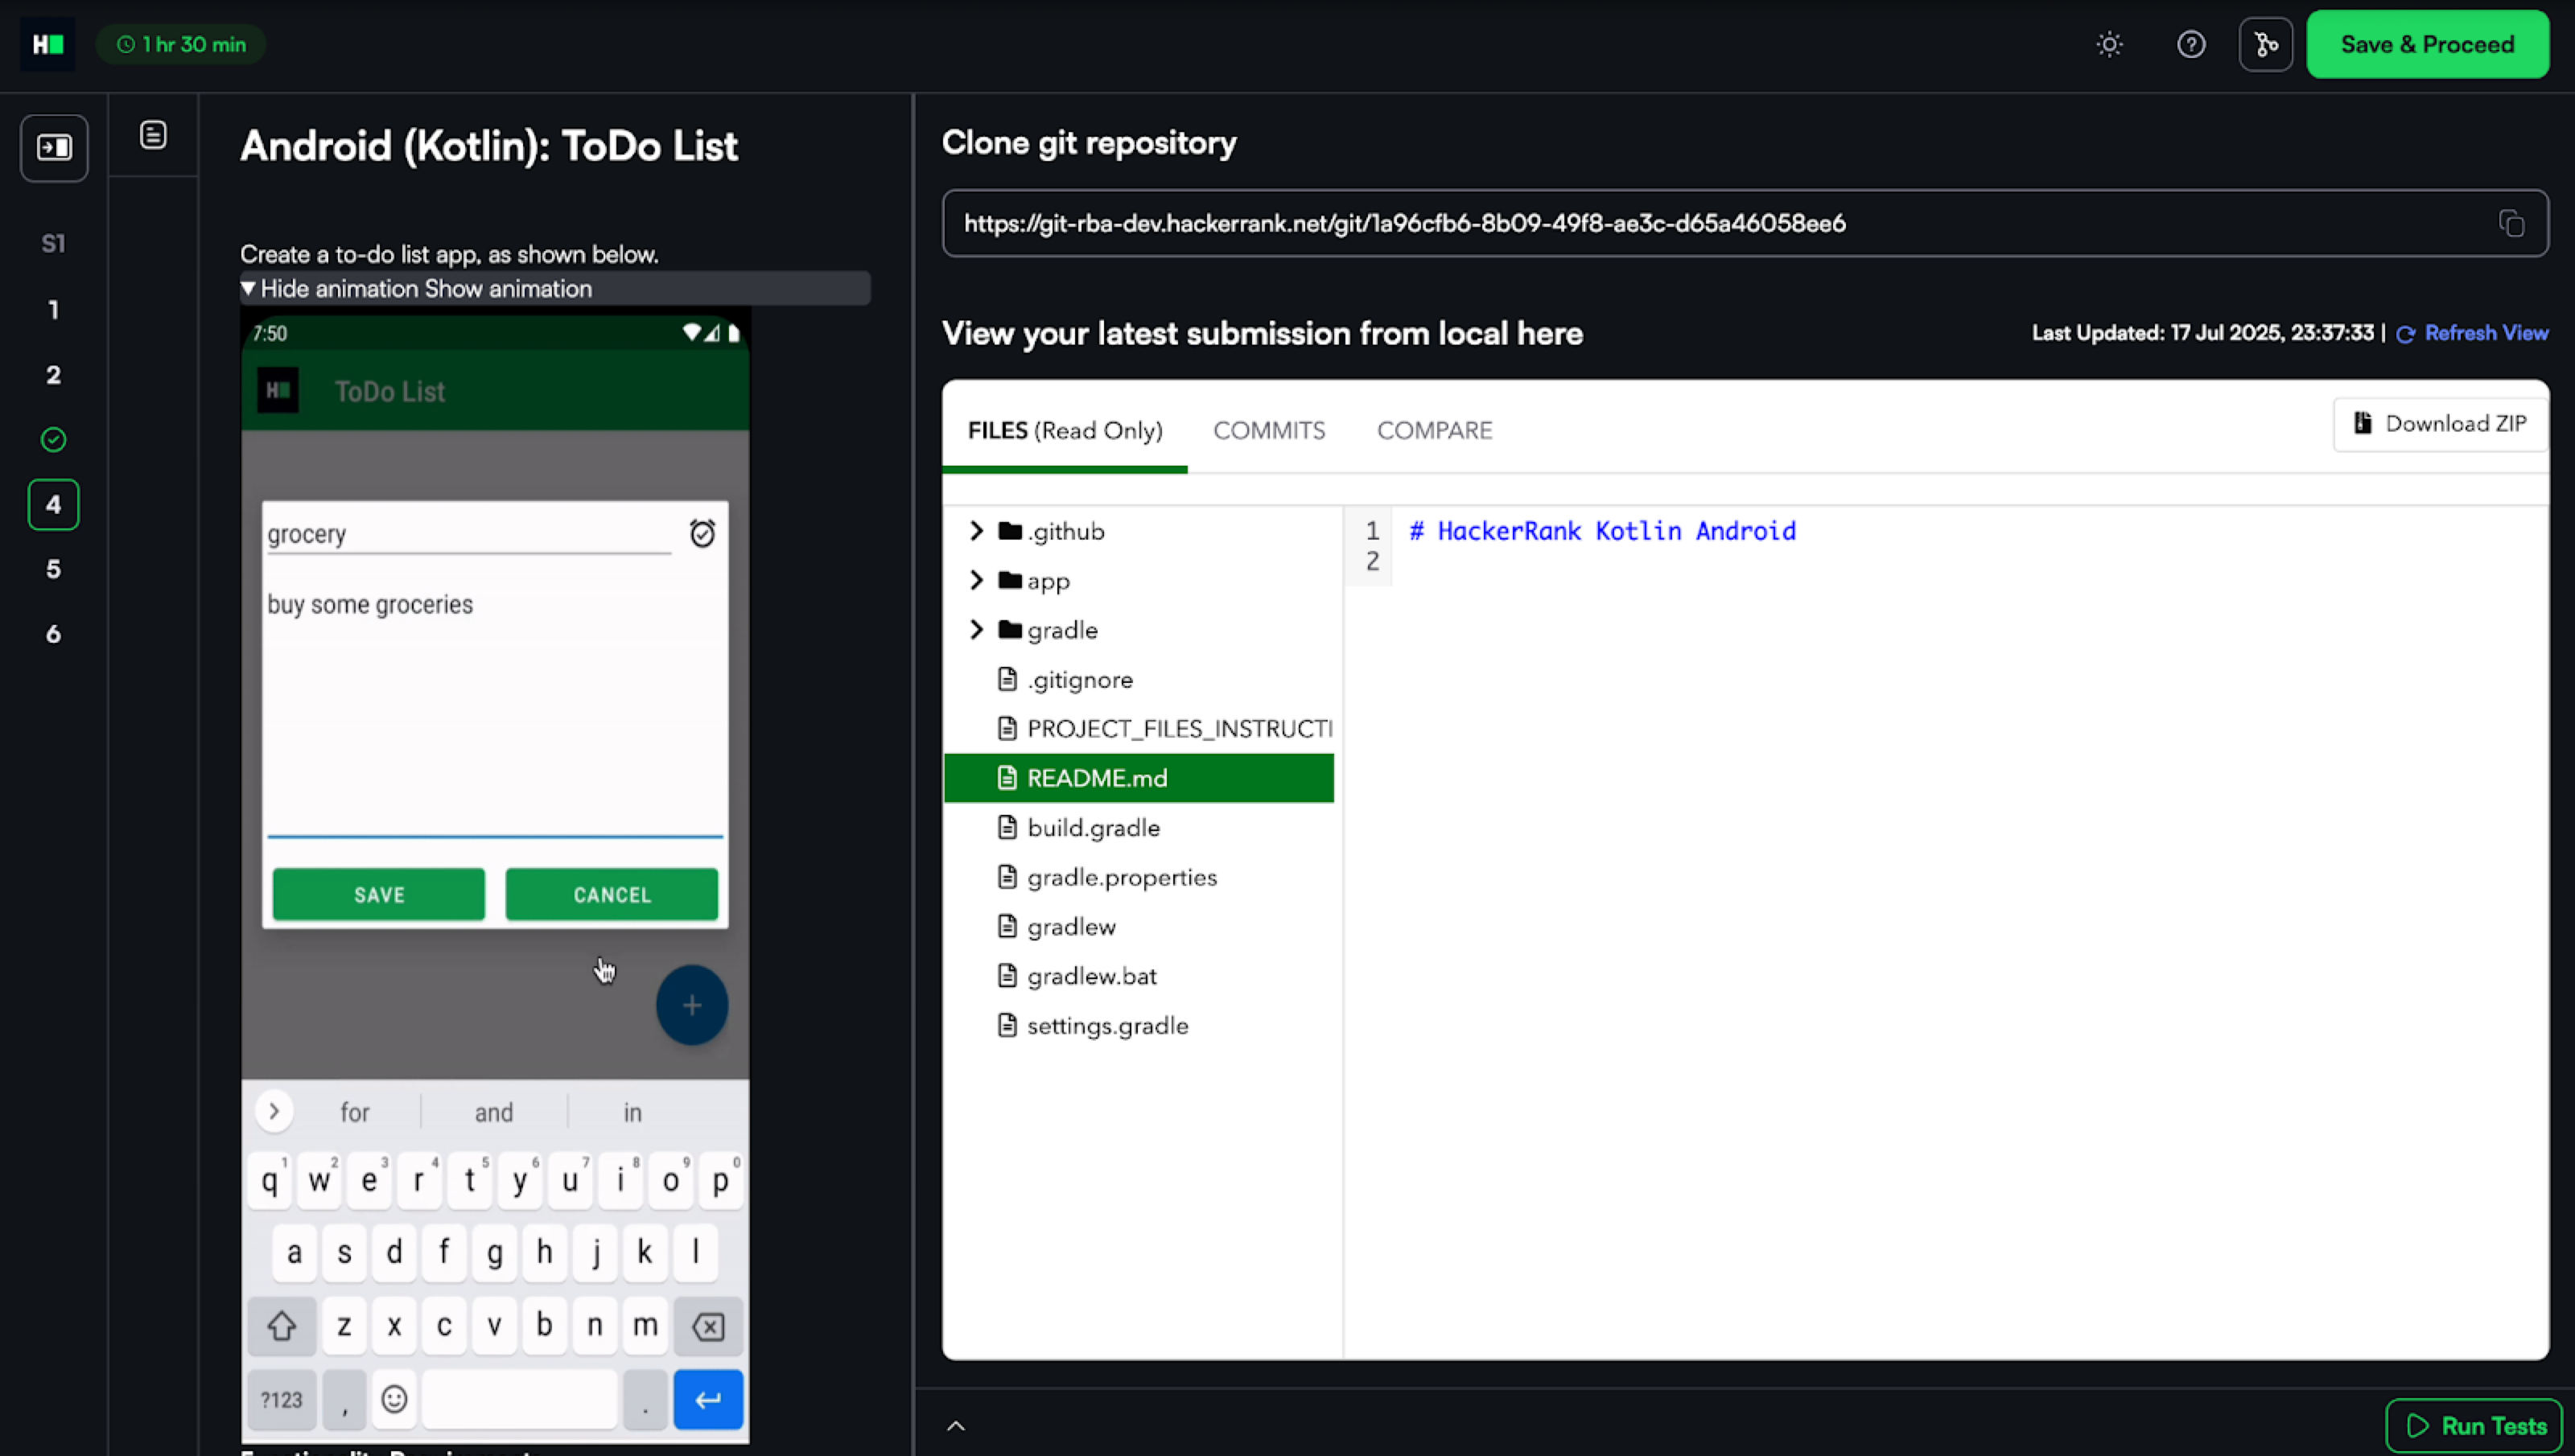The height and width of the screenshot is (1456, 2575).
Task: Click CANCEL button in the todo dialog
Action: tap(612, 894)
